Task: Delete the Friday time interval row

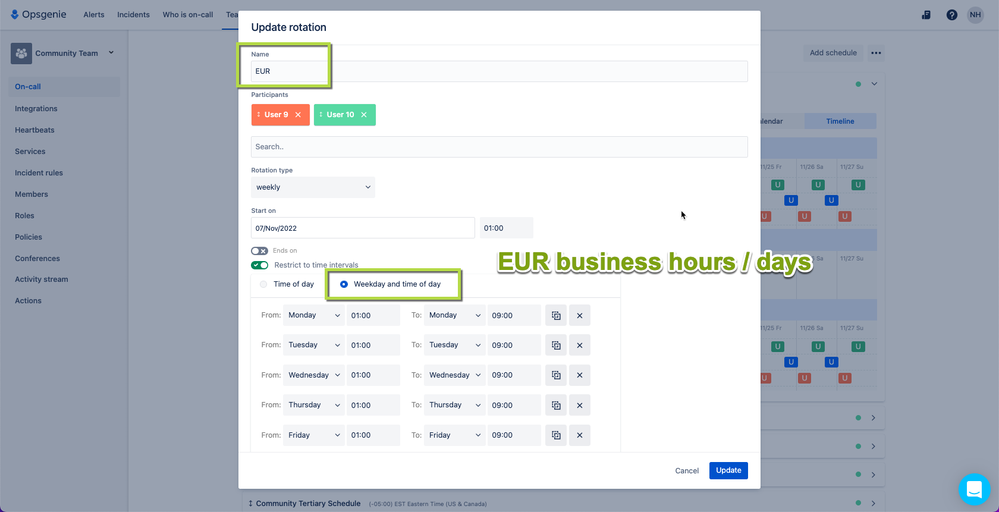Action: [580, 435]
